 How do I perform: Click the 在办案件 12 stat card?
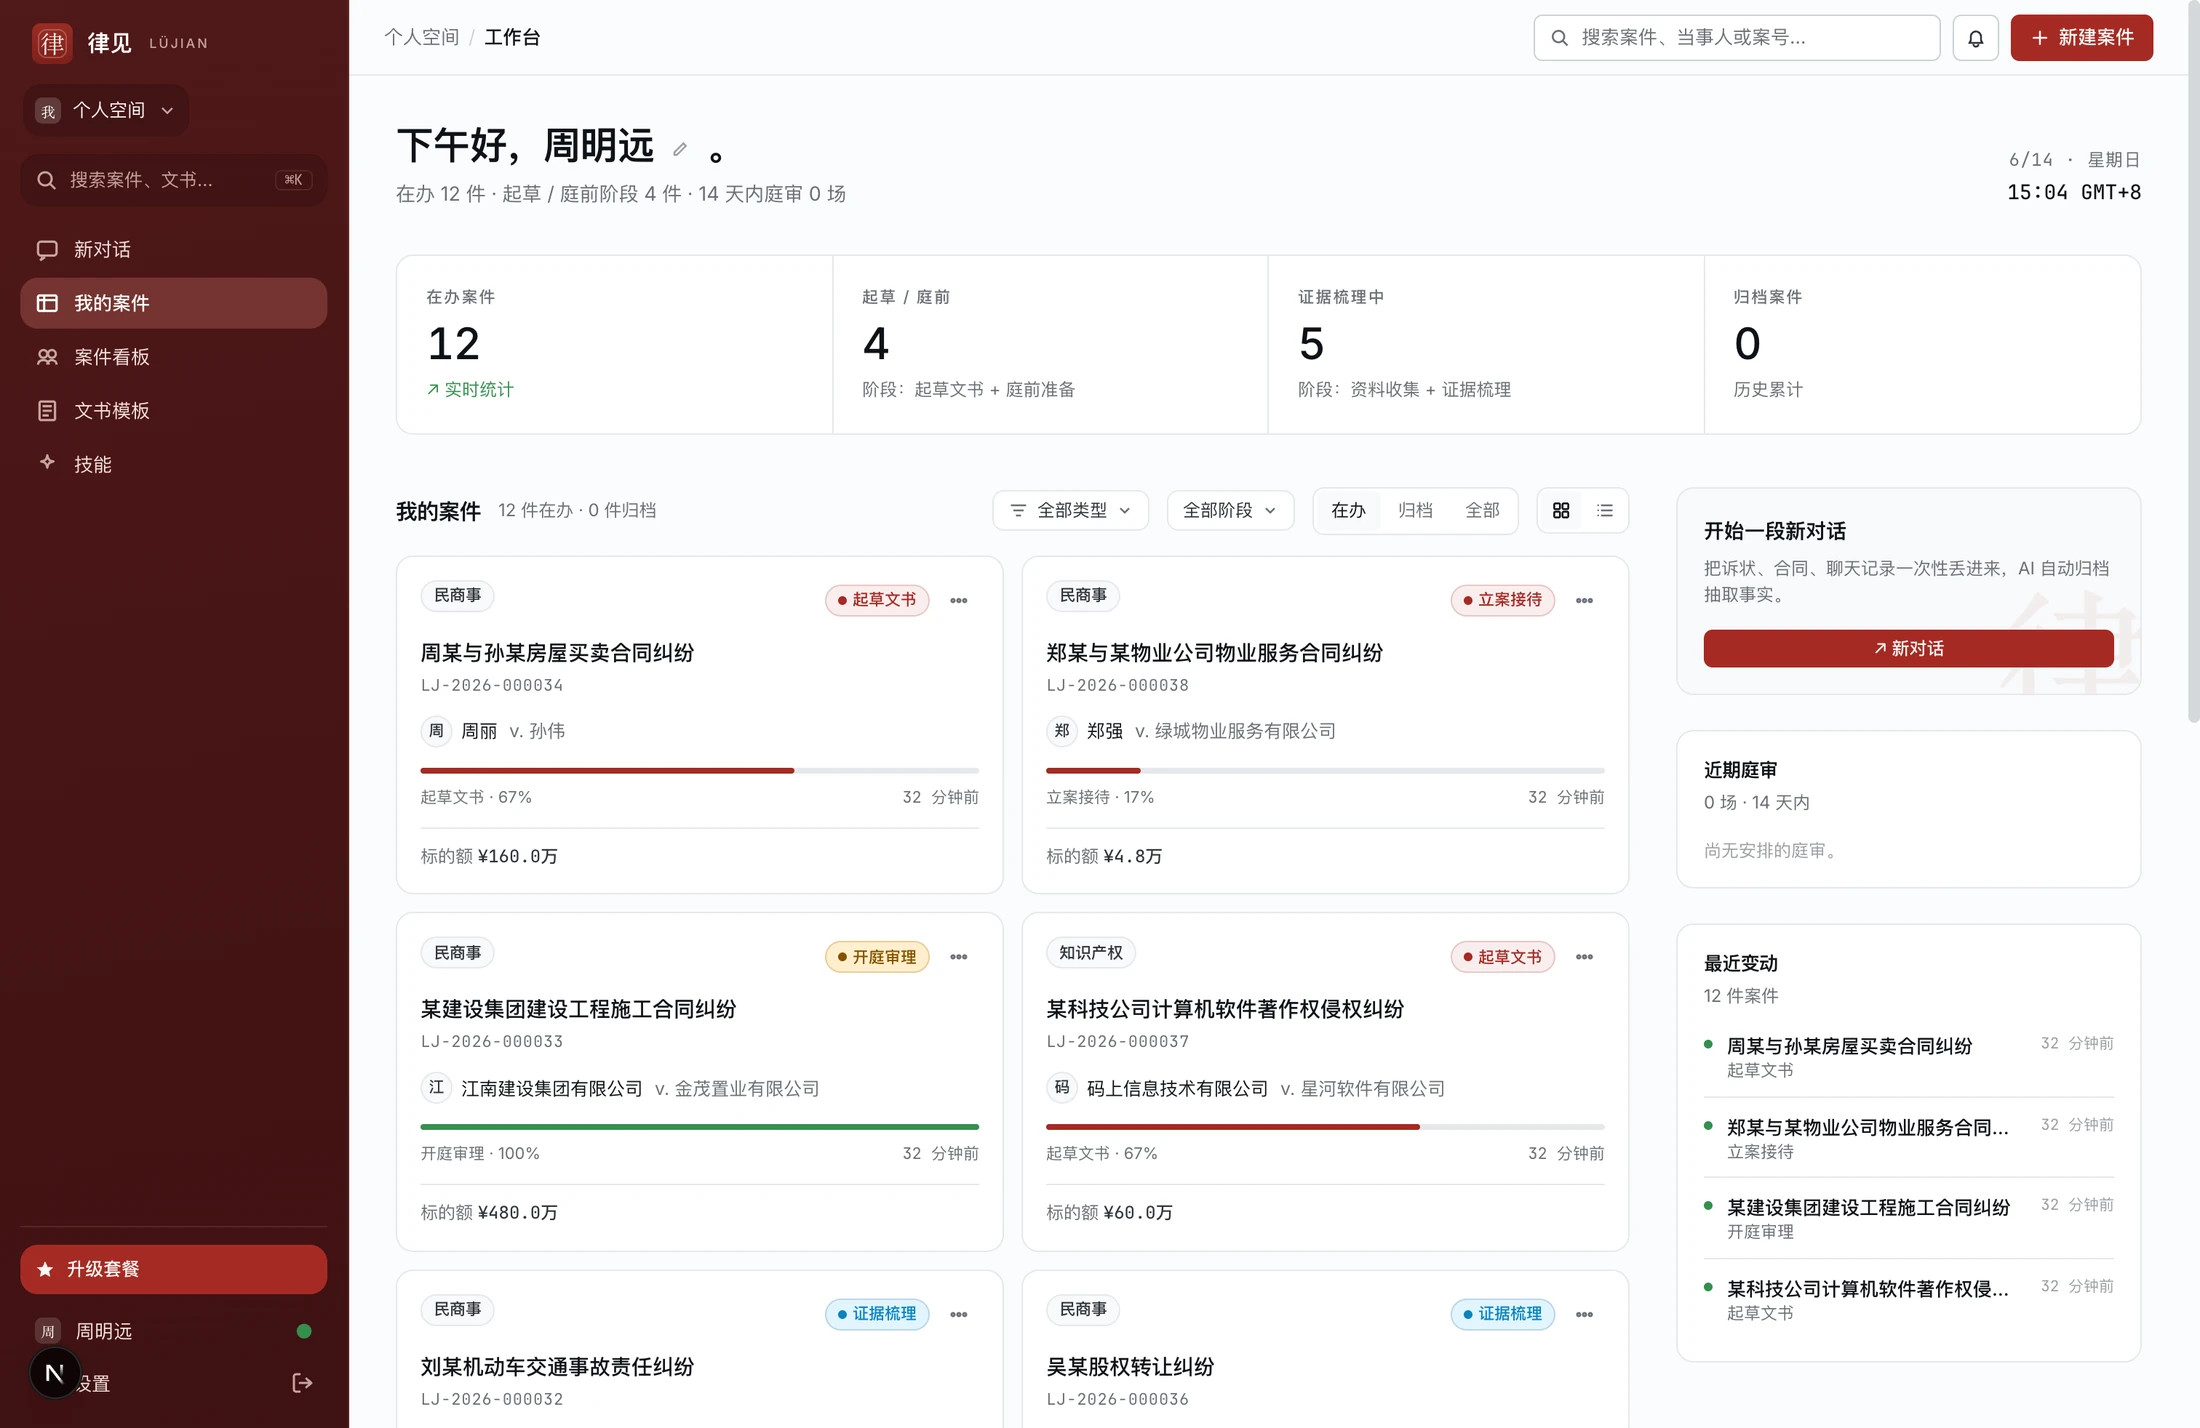614,344
